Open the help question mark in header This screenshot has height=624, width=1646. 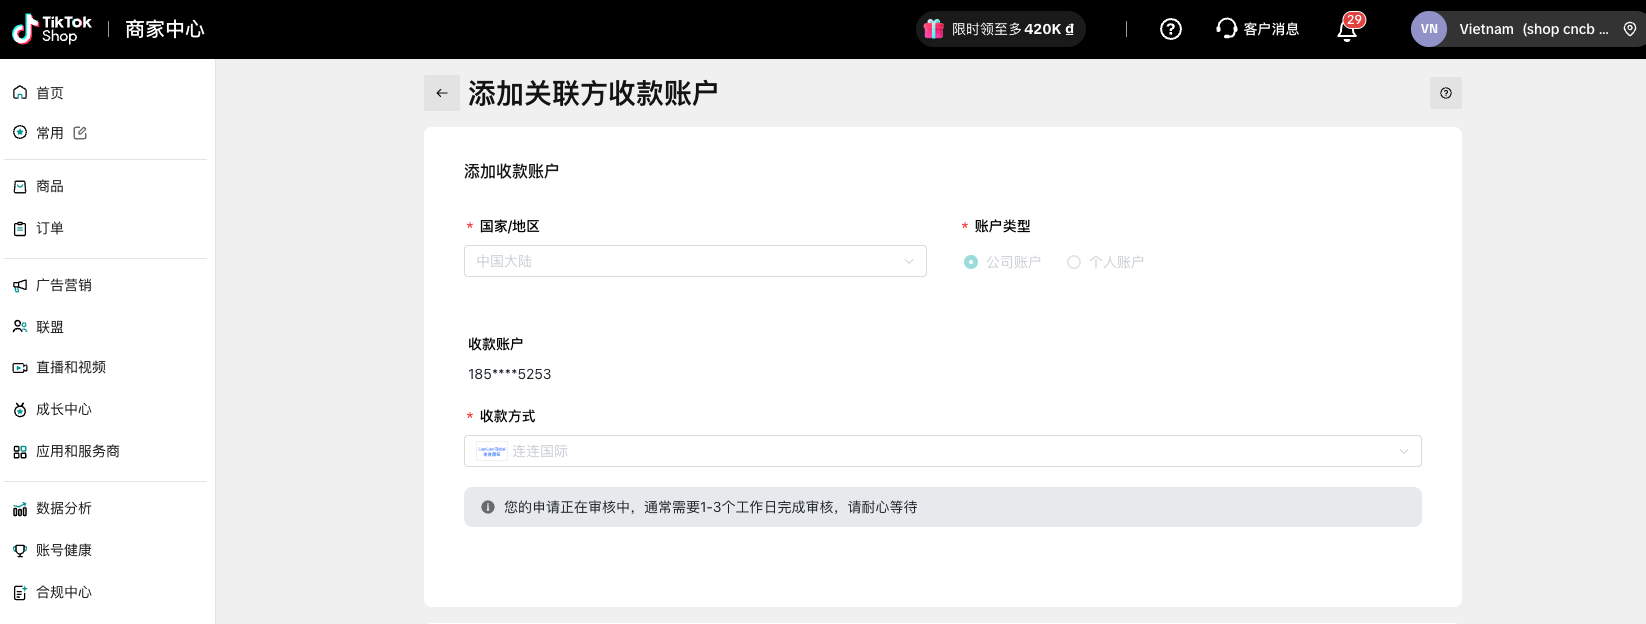coord(1170,29)
